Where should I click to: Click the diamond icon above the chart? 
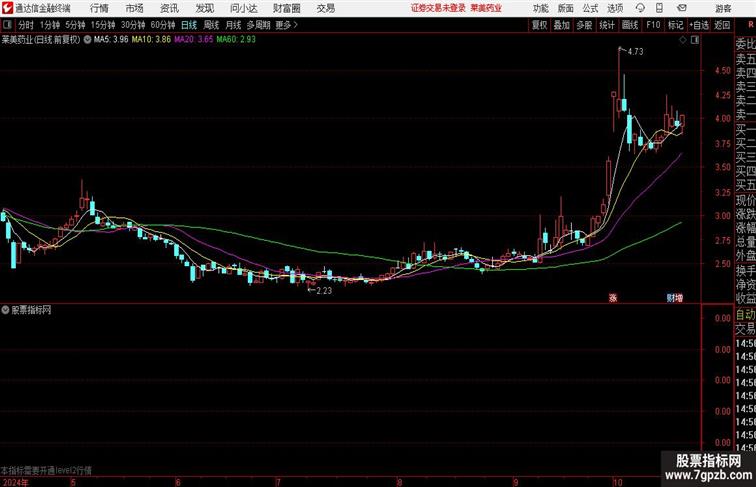tap(683, 40)
